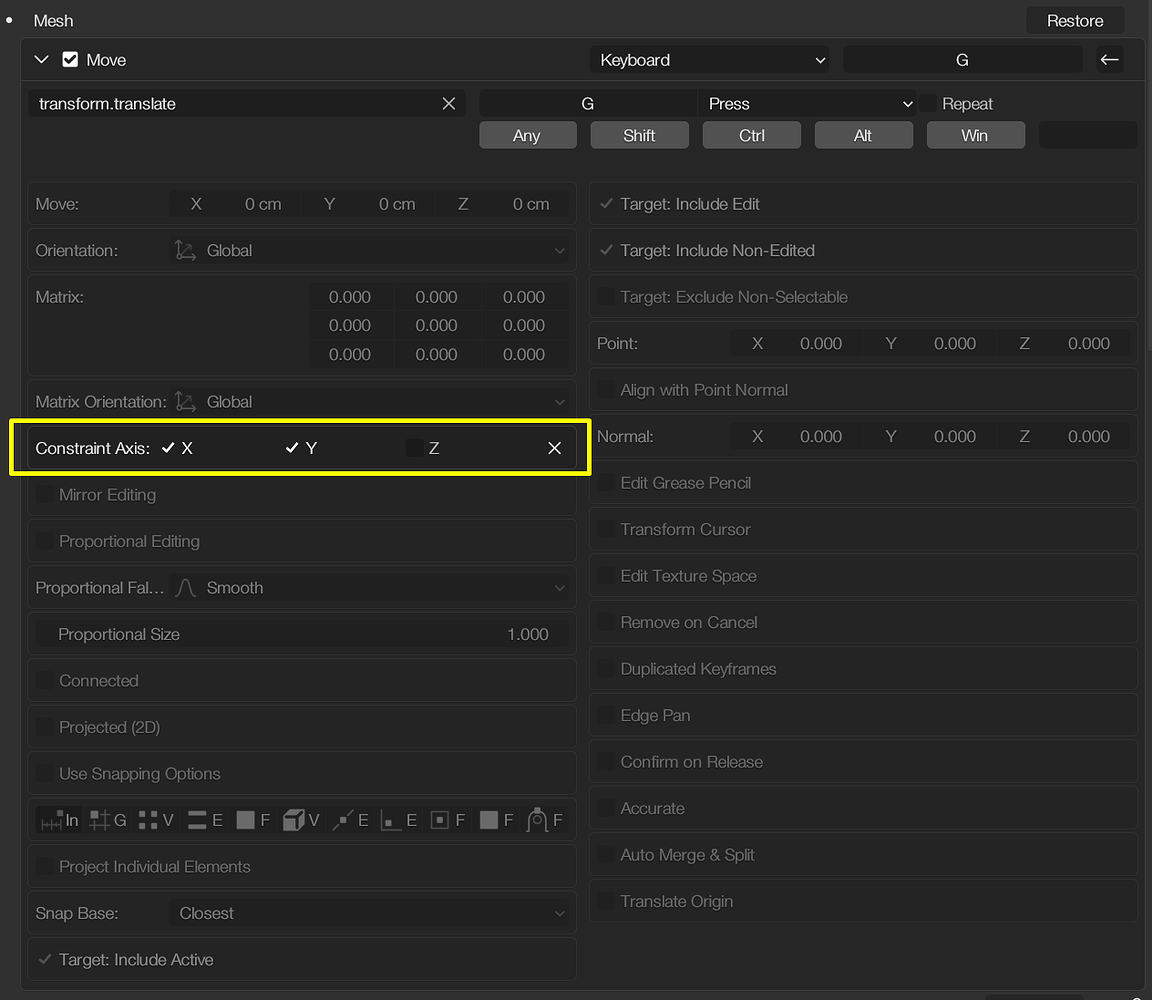Click the G key field beside Press
This screenshot has width=1152, height=1000.
tap(588, 104)
